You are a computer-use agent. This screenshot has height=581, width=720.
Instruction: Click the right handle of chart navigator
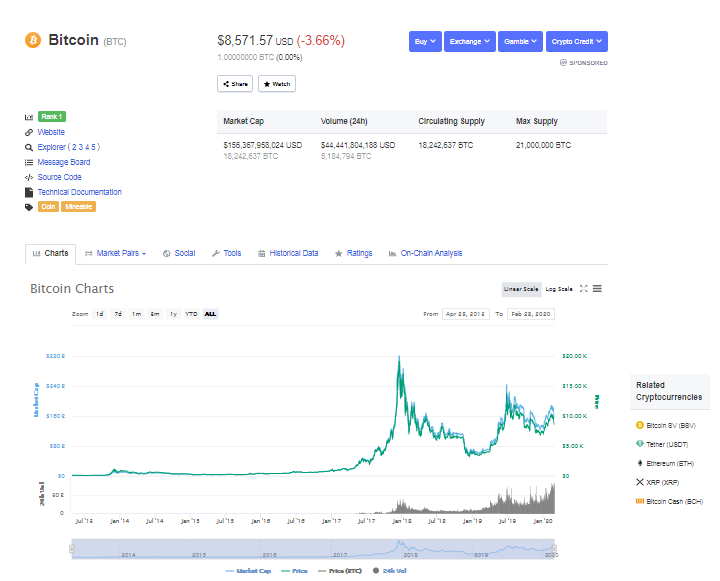pos(554,549)
